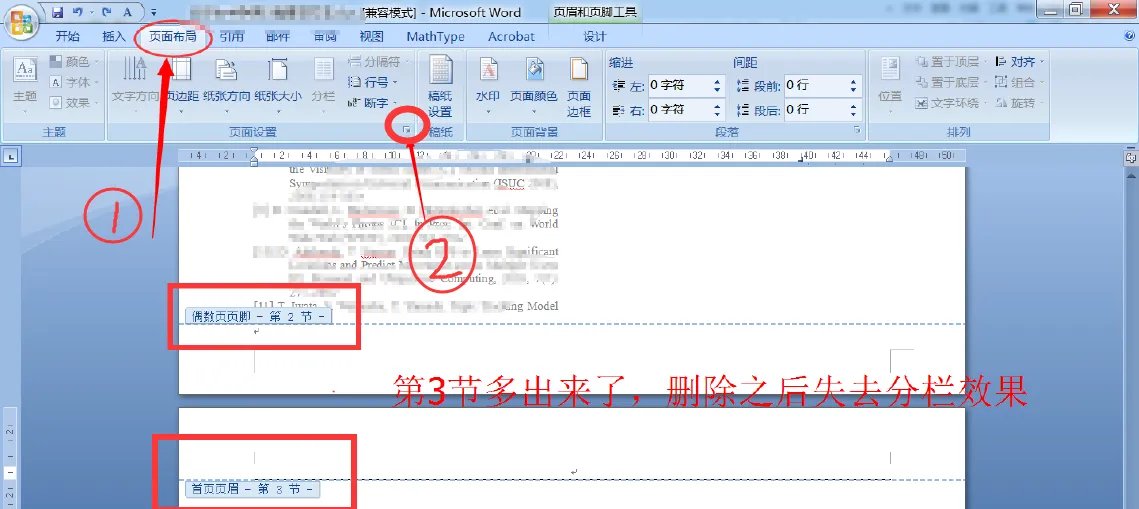
Task: Open undo history dropdown arrow
Action: click(x=91, y=12)
